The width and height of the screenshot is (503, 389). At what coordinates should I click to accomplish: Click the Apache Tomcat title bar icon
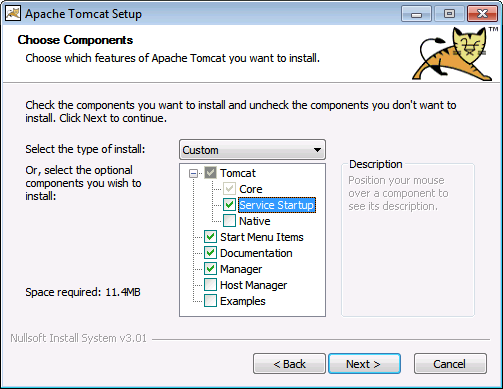13,14
